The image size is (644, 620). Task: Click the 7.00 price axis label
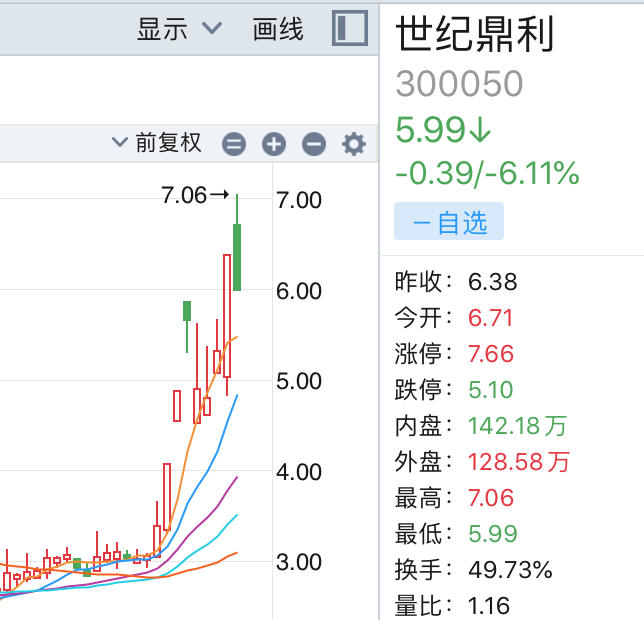point(299,200)
